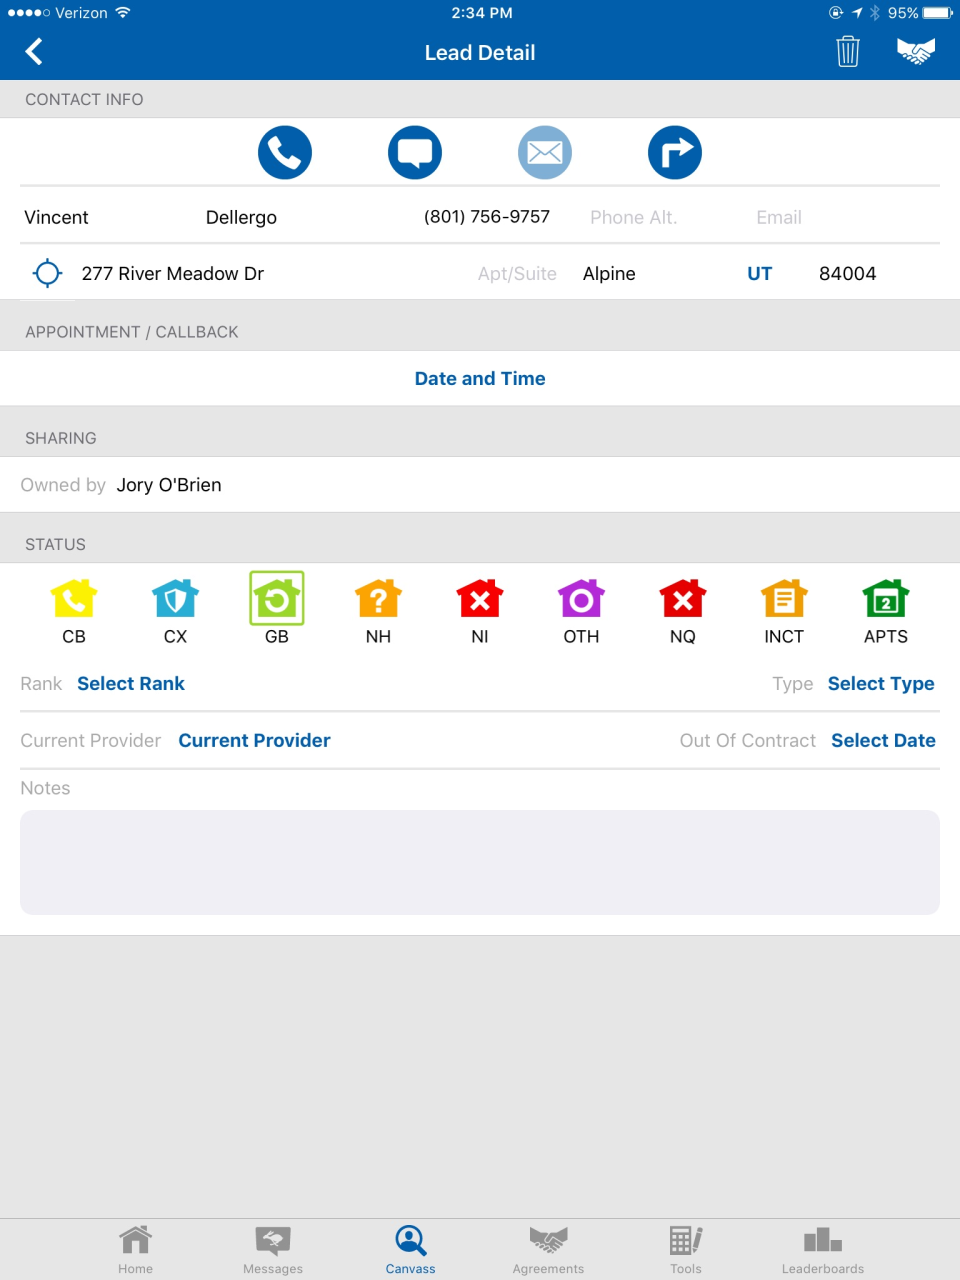Tap Select Date for Out Of Contract
Screen dimensions: 960x1280
pos(883,740)
